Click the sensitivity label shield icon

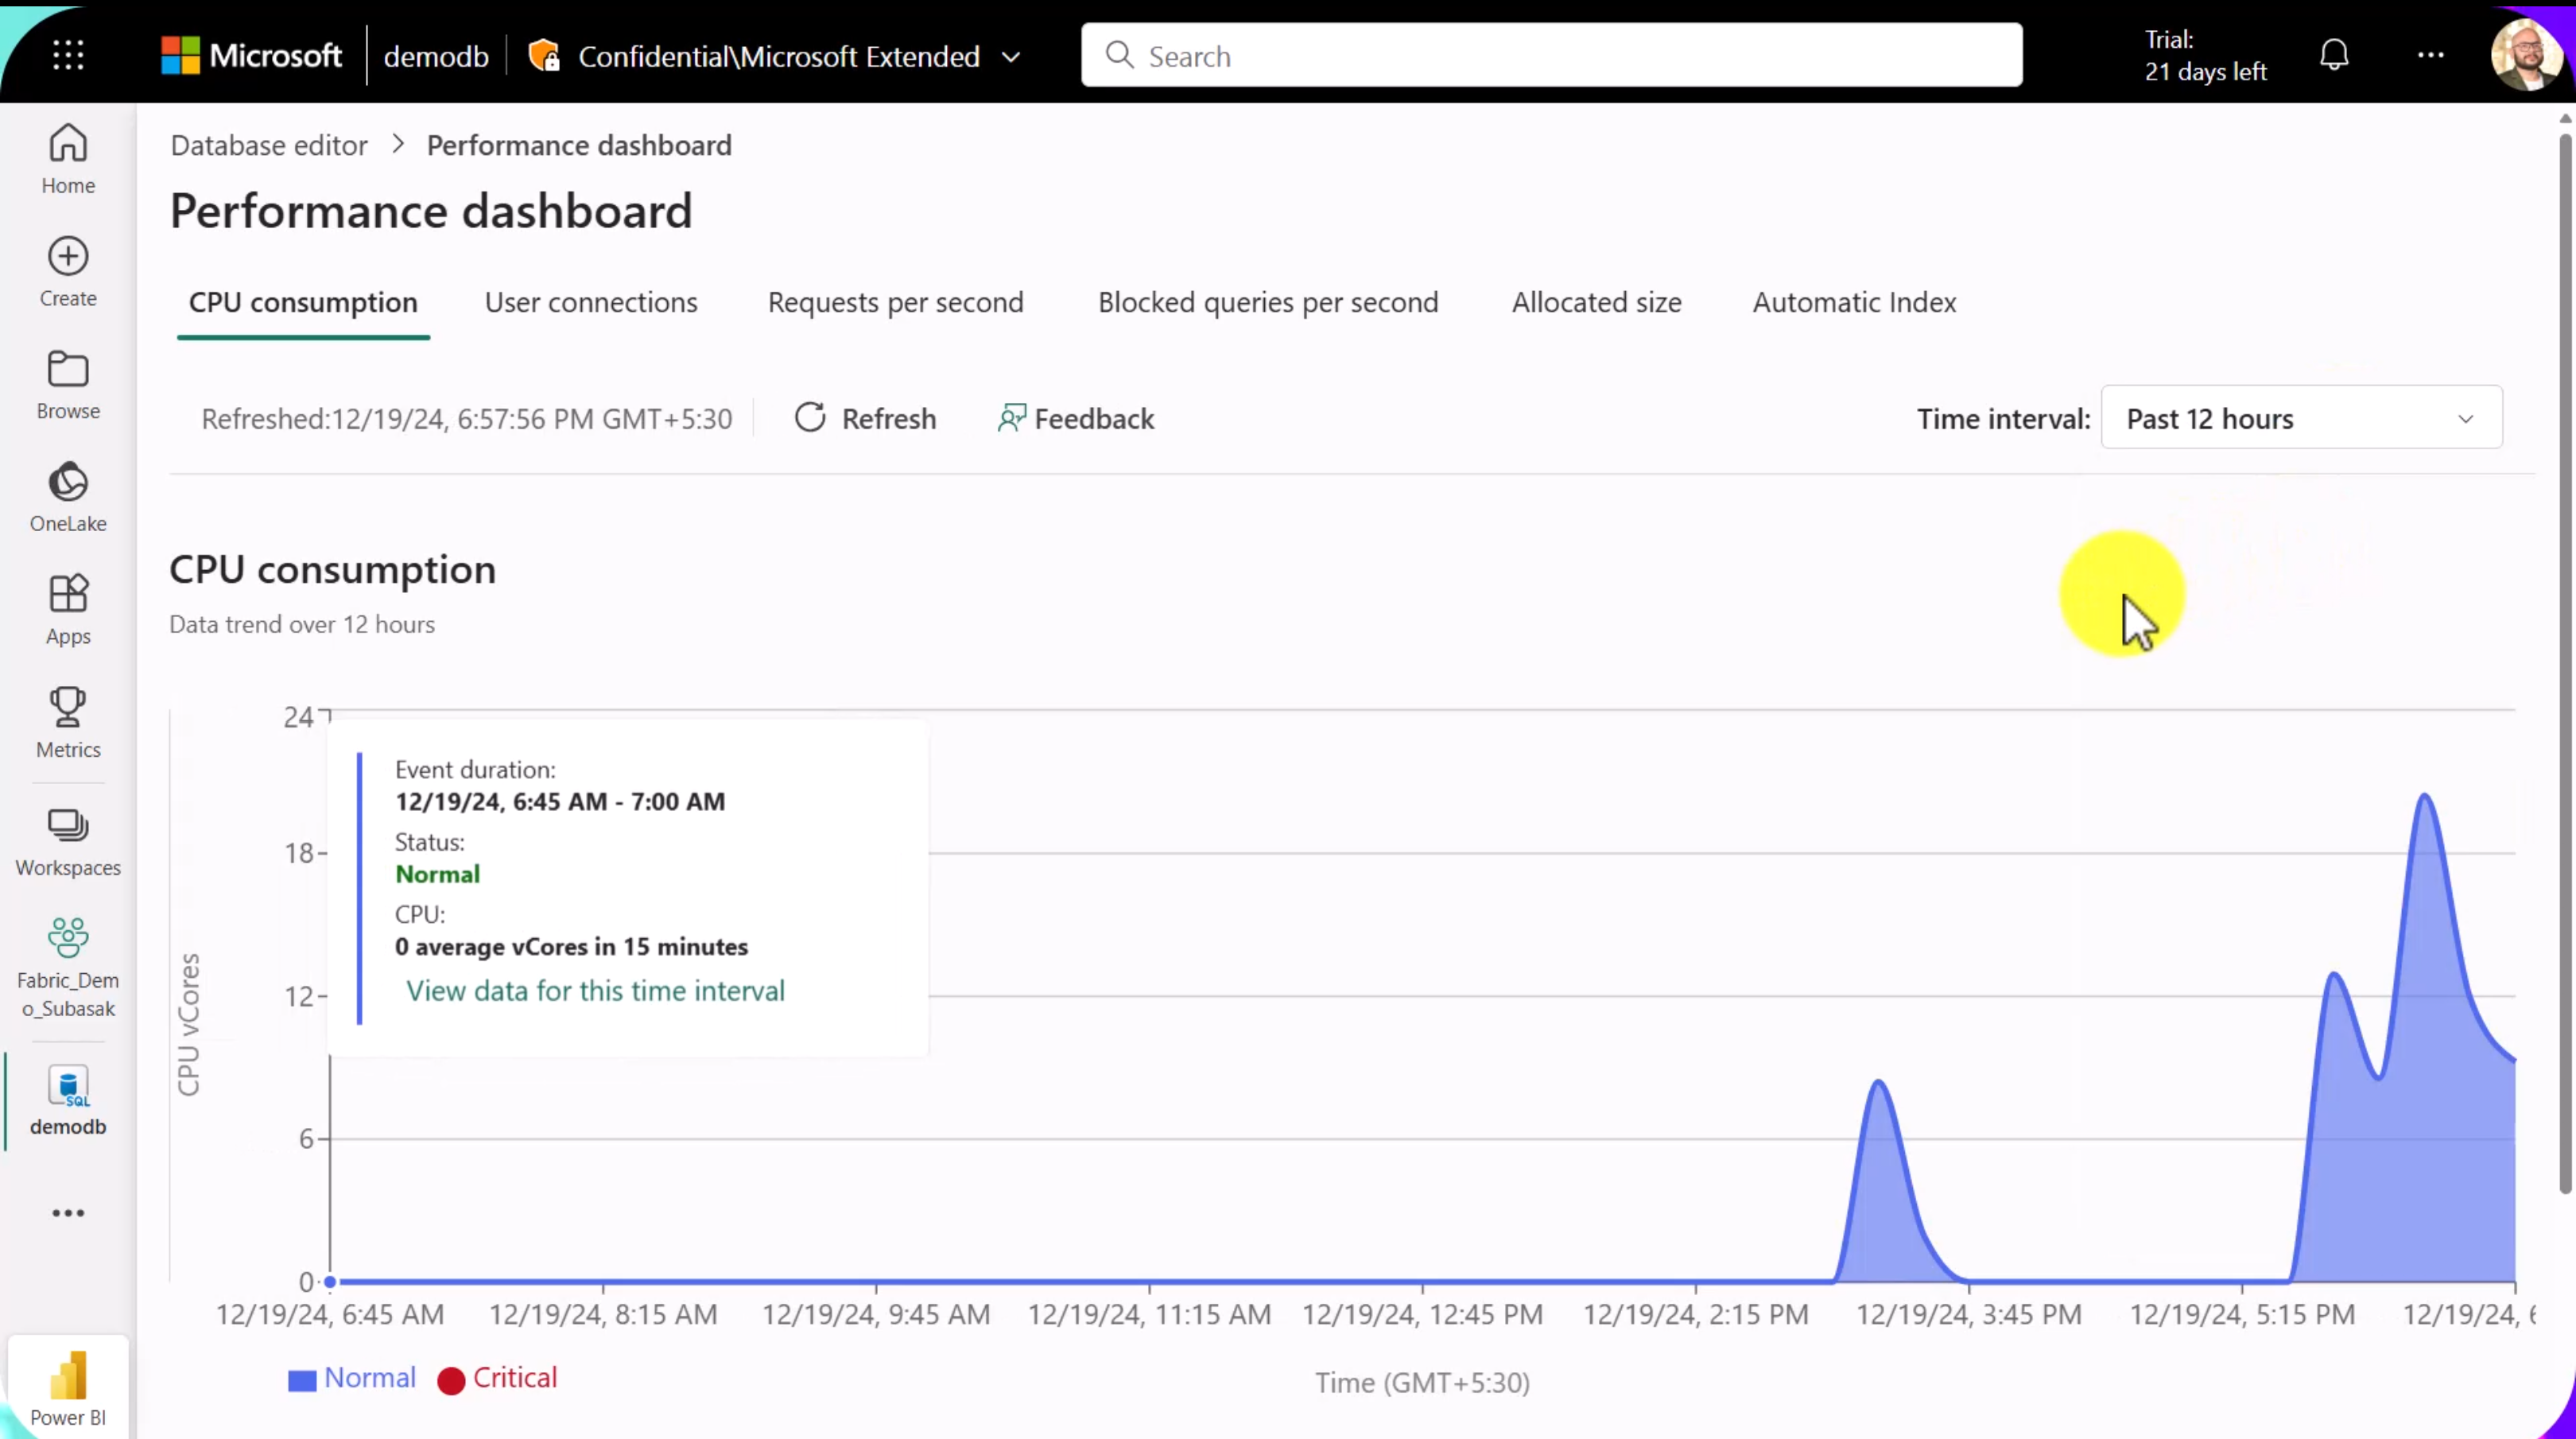point(544,55)
